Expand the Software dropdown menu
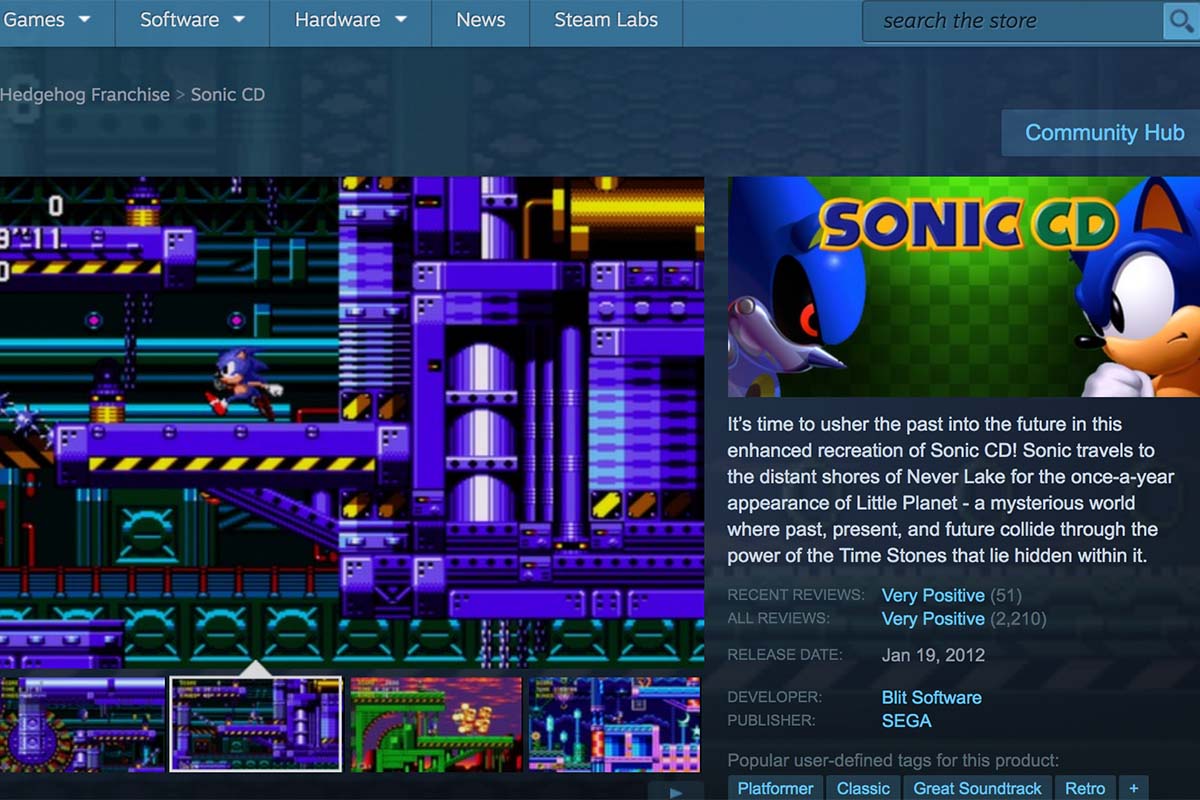Screen dimensions: 1200x800 pyautogui.click(x=192, y=20)
